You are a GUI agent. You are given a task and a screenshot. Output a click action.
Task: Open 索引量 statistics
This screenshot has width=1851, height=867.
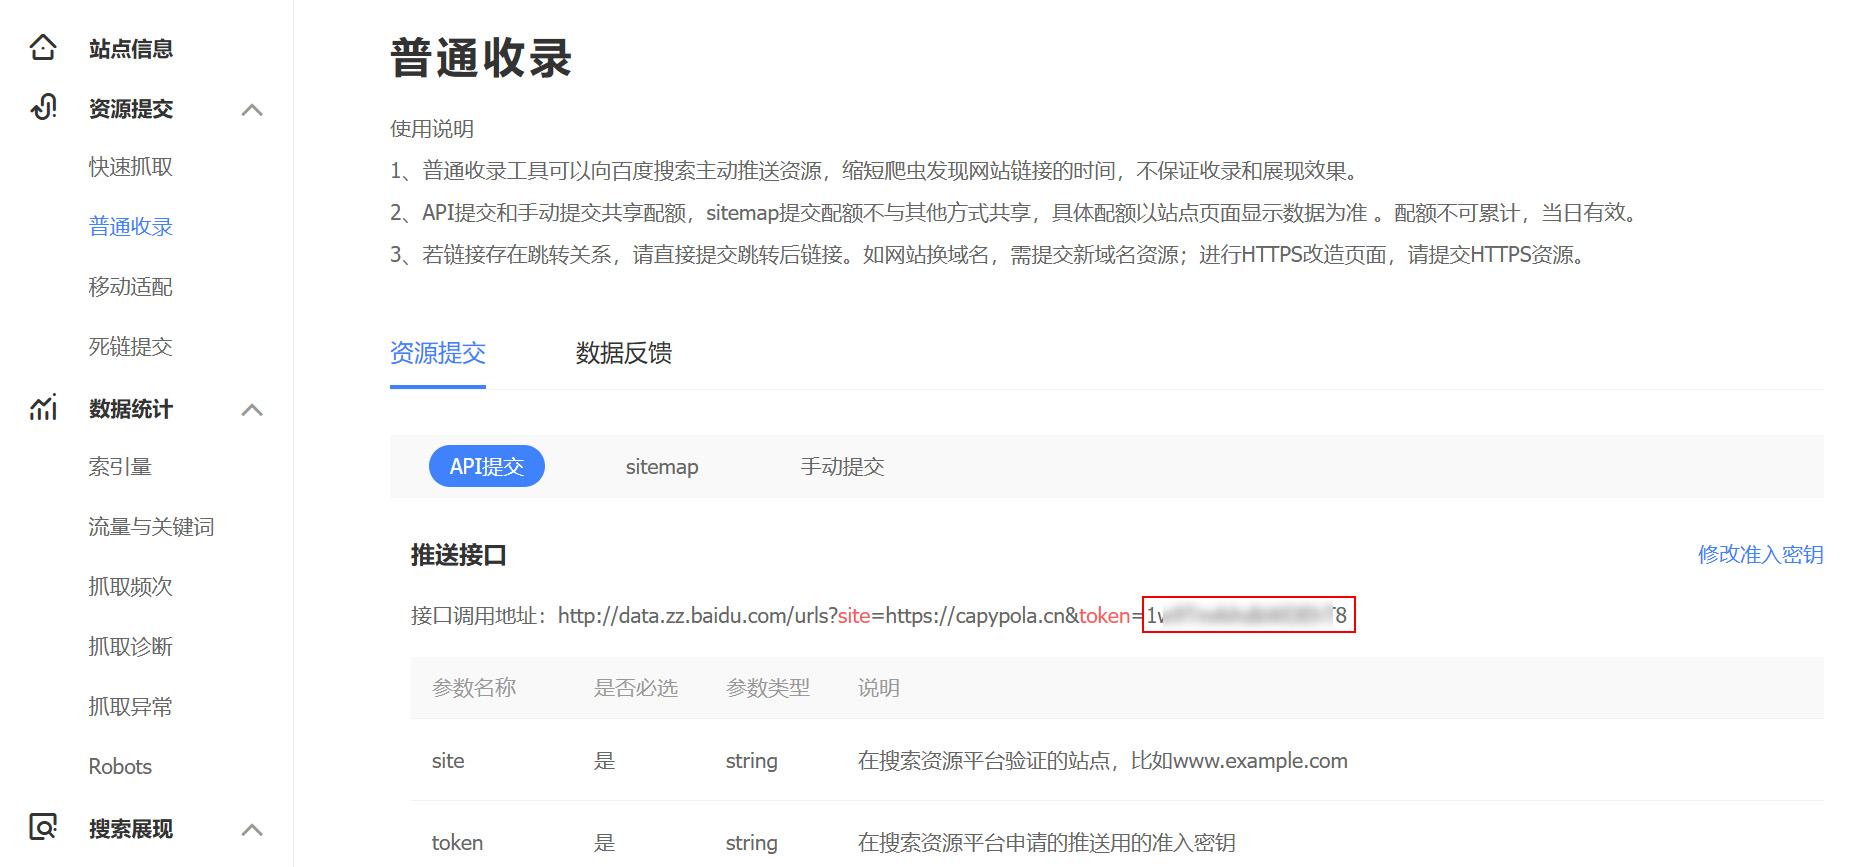click(120, 467)
